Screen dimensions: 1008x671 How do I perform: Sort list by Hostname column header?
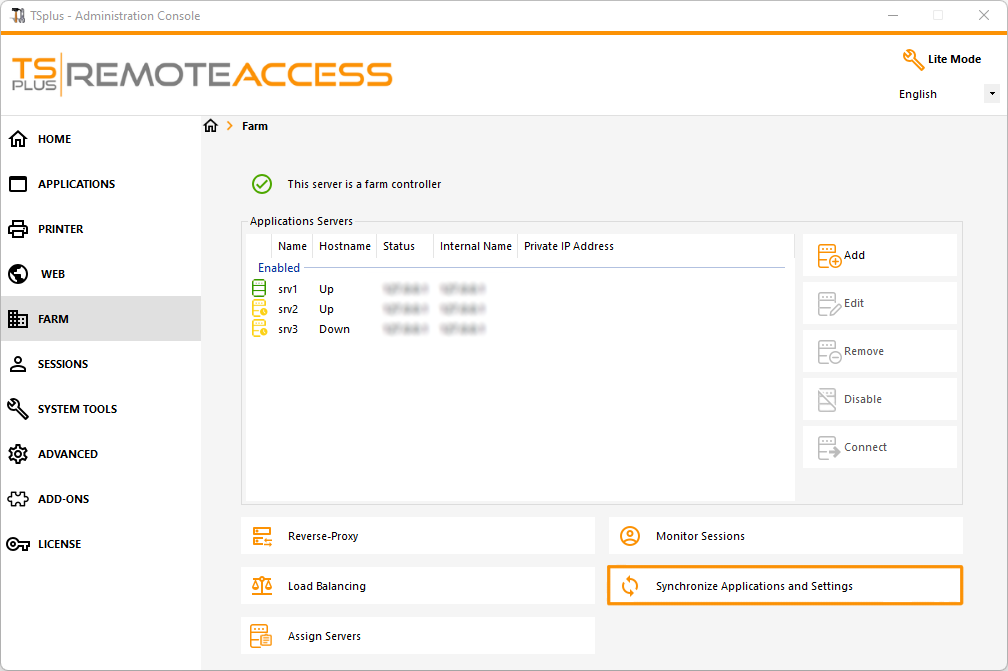coord(344,246)
